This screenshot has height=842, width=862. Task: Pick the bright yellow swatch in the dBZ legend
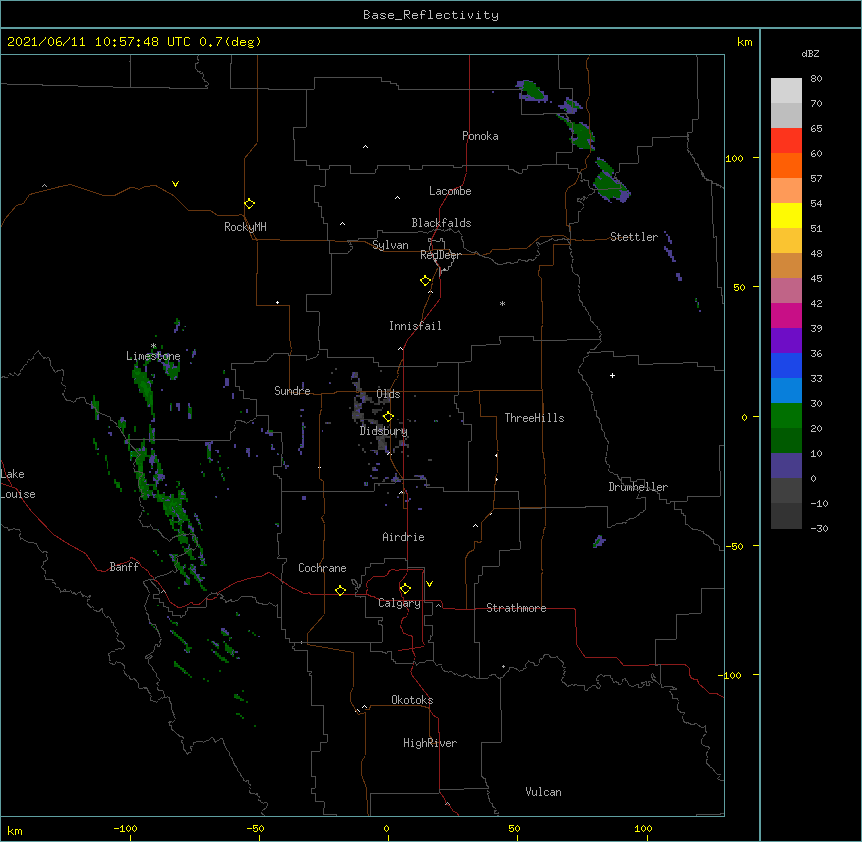click(786, 215)
